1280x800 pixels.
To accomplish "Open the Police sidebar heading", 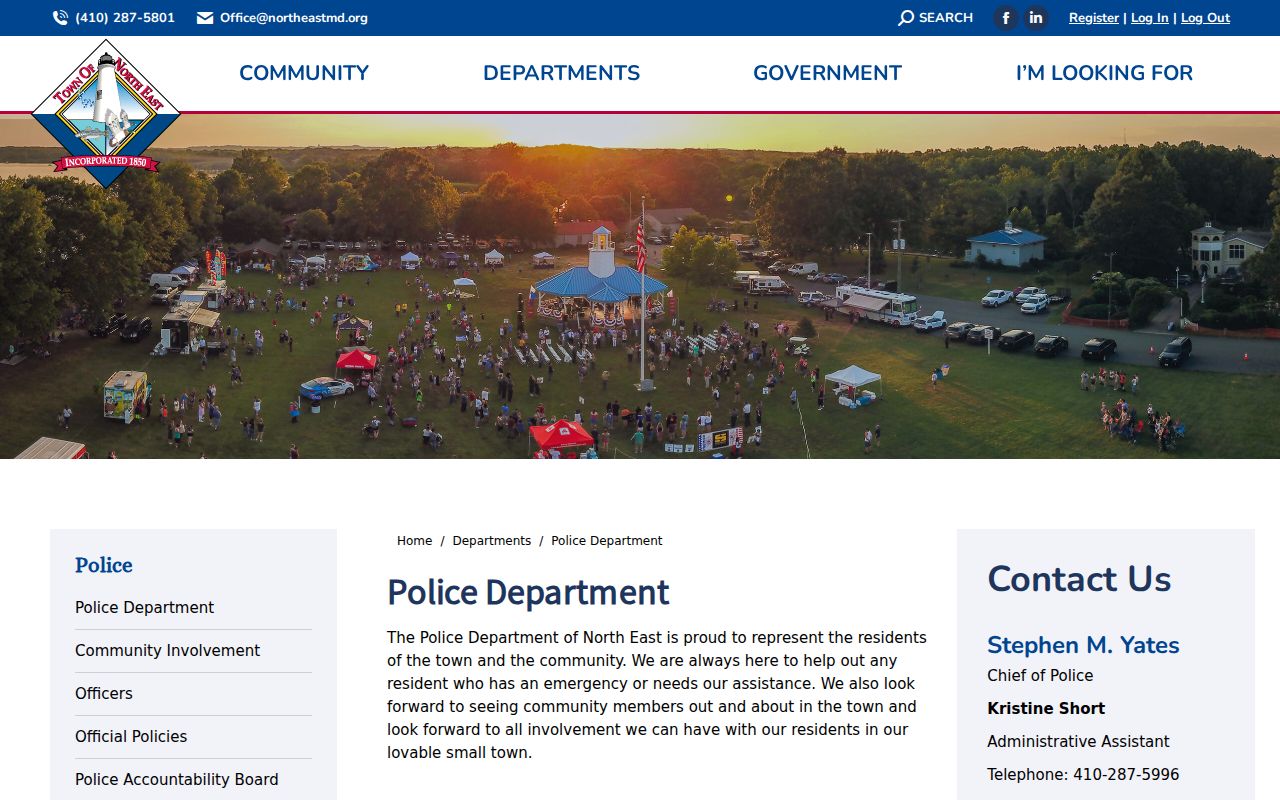I will (104, 565).
